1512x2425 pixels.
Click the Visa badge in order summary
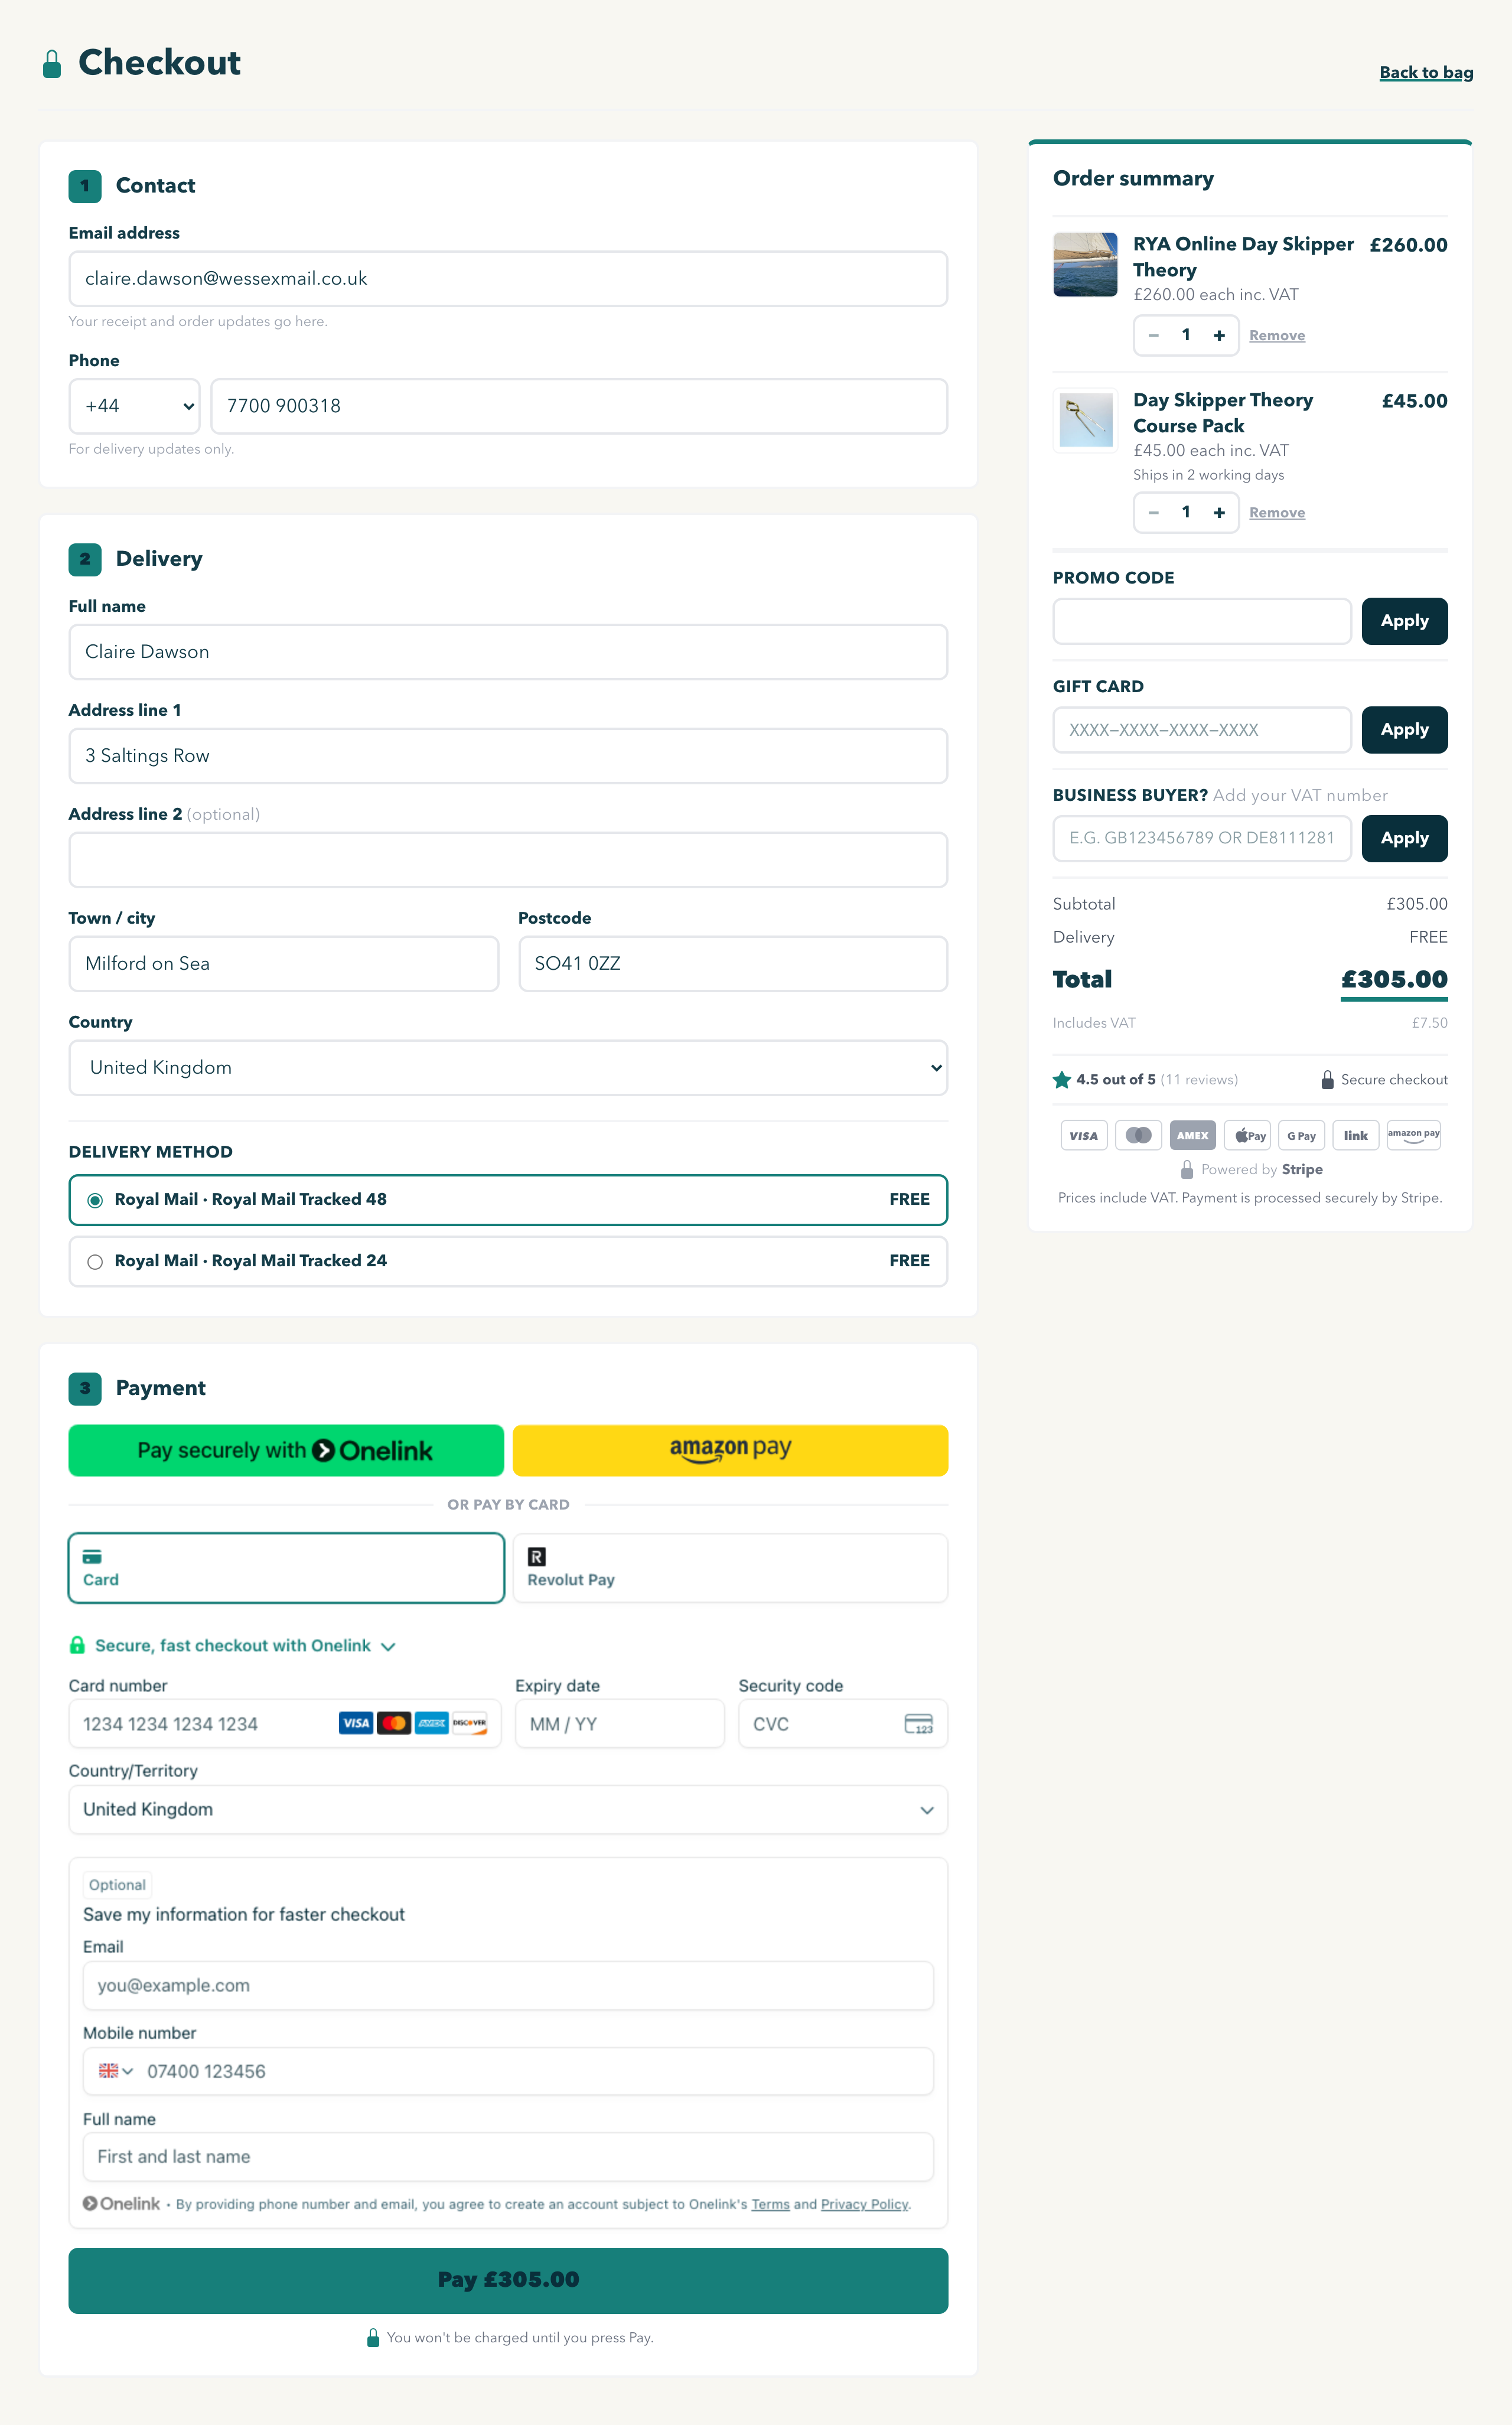pos(1083,1135)
